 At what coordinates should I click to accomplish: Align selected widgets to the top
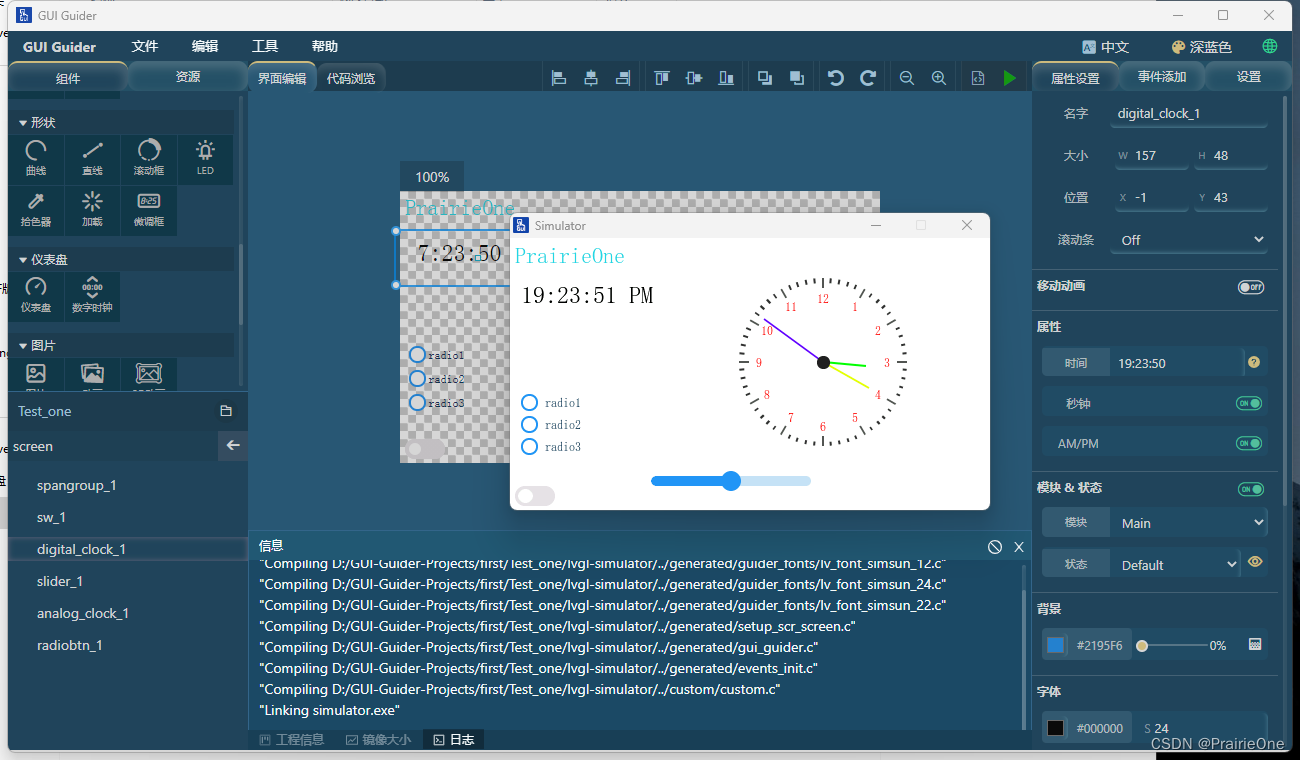[662, 78]
